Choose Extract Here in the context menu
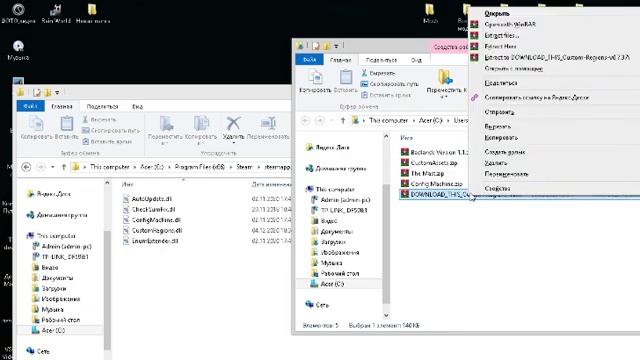Image resolution: width=640 pixels, height=360 pixels. (500, 46)
